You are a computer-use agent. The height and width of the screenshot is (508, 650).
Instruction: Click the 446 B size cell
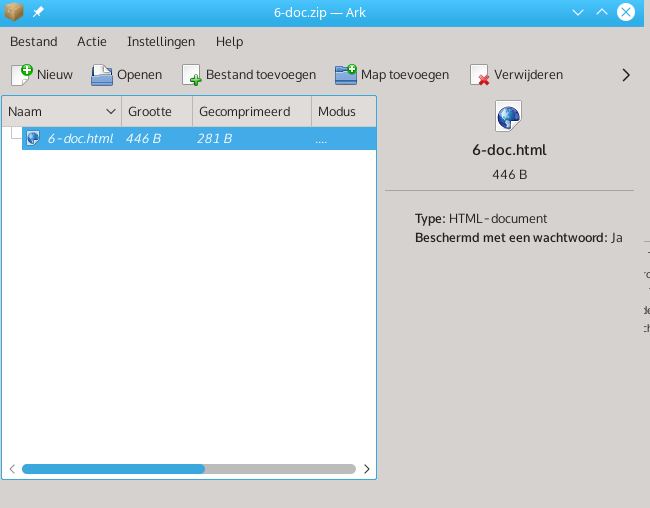click(143, 139)
